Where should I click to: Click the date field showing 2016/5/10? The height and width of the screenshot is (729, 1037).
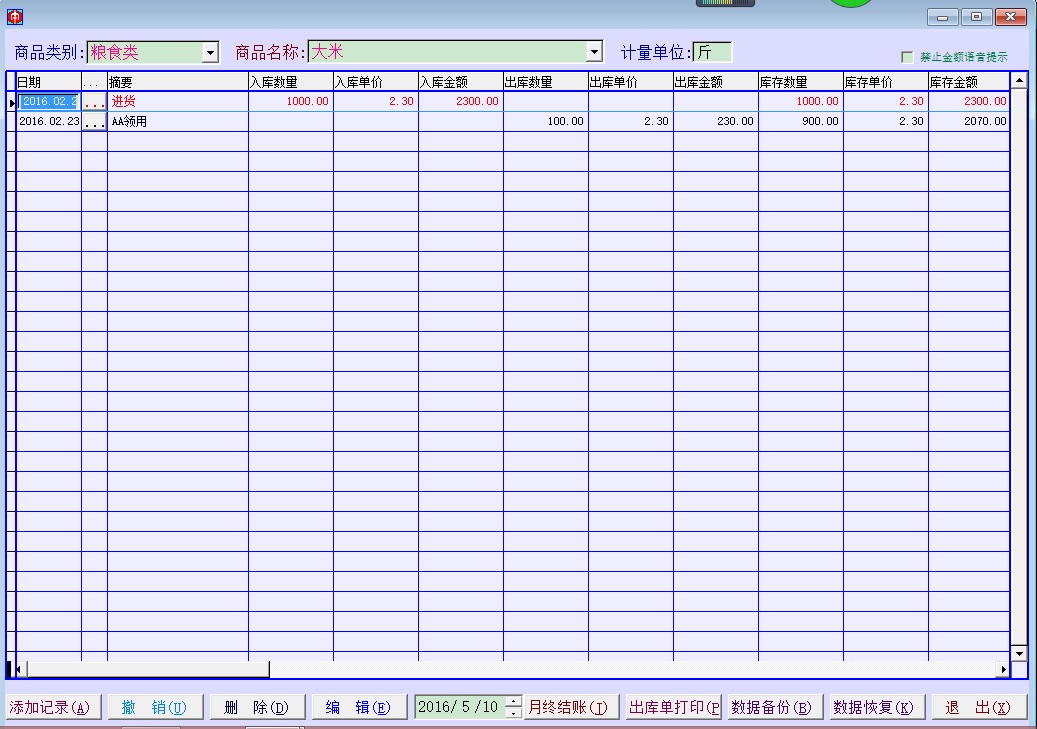tap(460, 707)
